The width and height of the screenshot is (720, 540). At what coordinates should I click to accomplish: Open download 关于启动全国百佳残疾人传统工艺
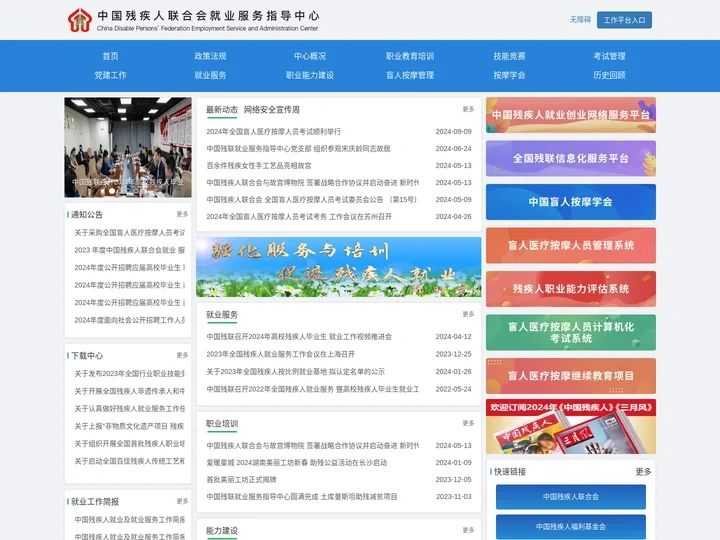pyautogui.click(x=129, y=461)
